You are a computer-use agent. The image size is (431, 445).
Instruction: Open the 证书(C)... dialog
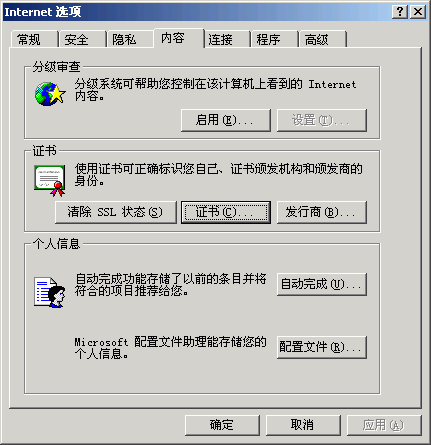(x=226, y=212)
